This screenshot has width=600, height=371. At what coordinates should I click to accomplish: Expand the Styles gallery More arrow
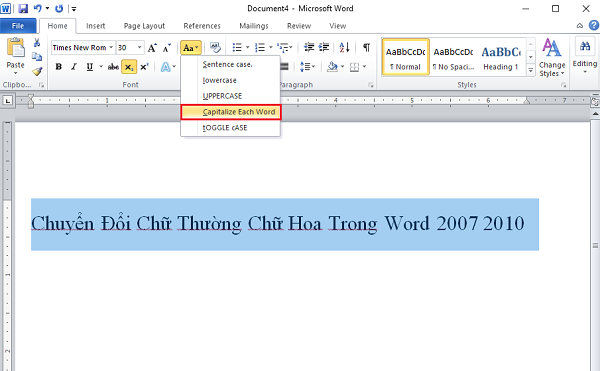click(531, 70)
